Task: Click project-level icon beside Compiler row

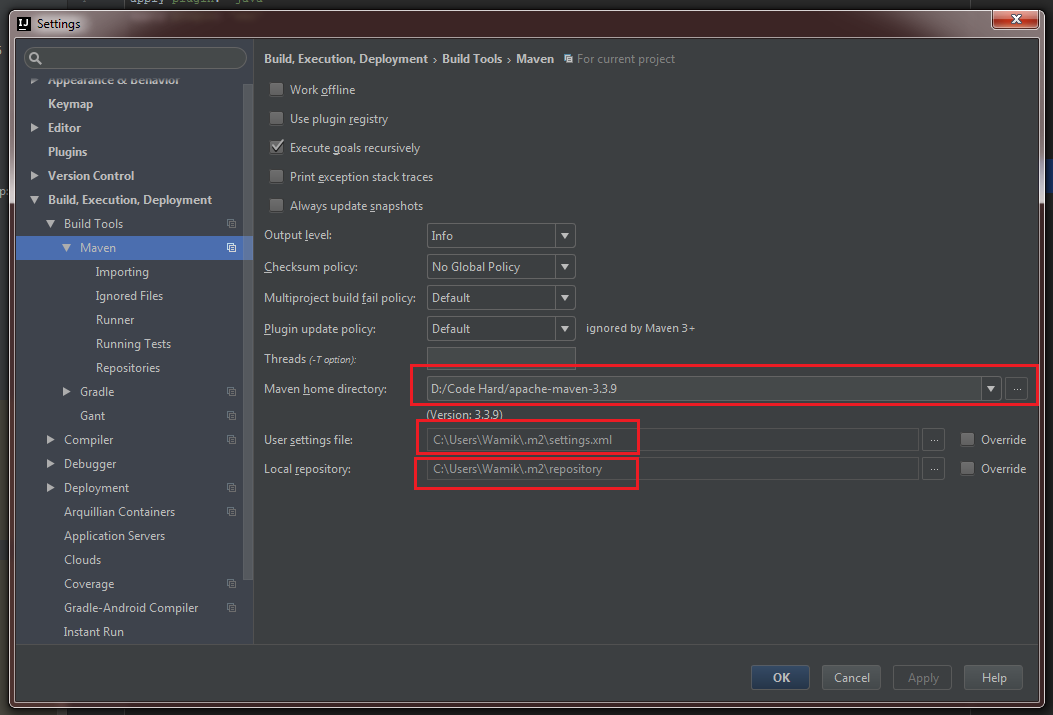Action: click(x=231, y=440)
